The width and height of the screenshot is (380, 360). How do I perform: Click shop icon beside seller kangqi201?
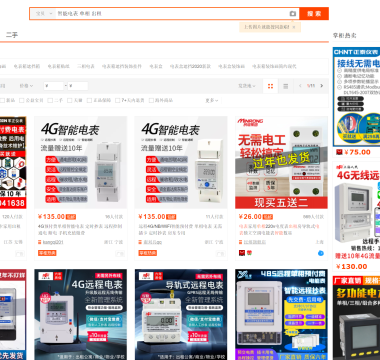coord(40,242)
